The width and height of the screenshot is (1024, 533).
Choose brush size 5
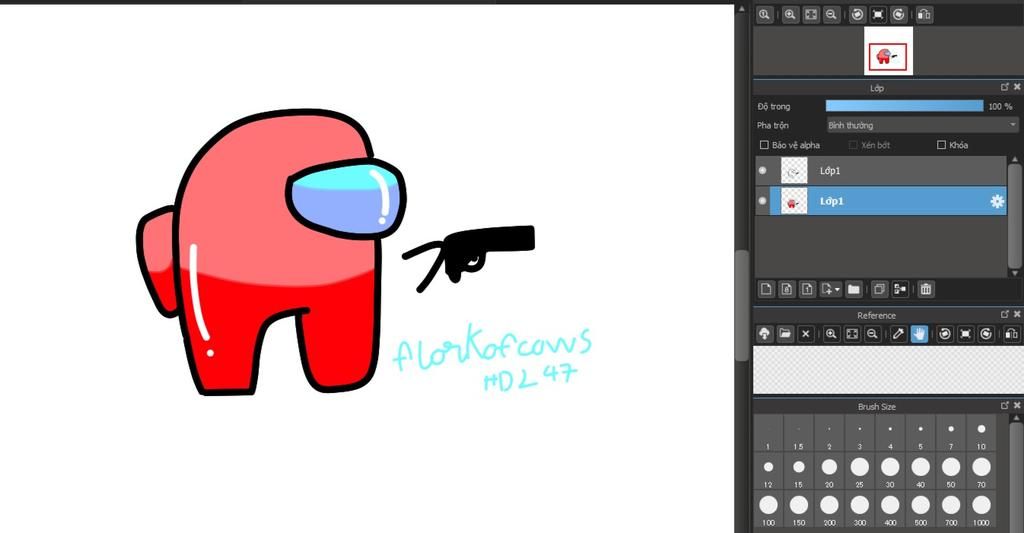[920, 434]
